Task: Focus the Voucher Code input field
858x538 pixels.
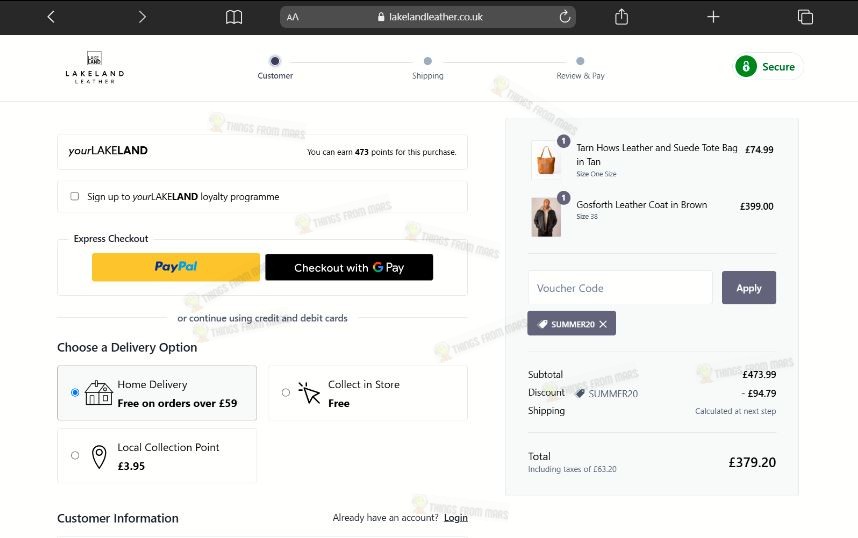Action: (x=620, y=287)
